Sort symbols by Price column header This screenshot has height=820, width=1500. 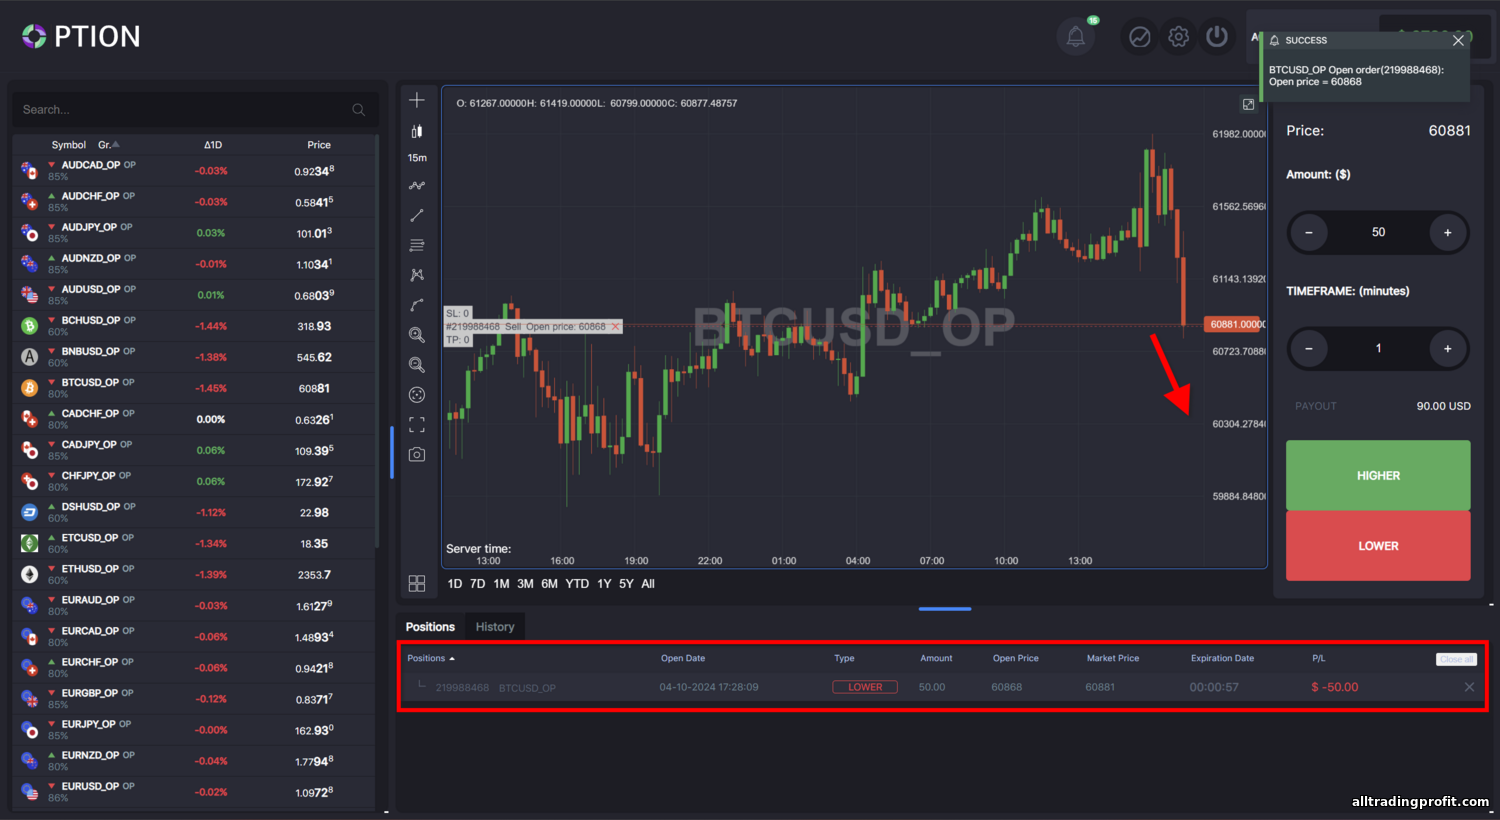point(319,145)
